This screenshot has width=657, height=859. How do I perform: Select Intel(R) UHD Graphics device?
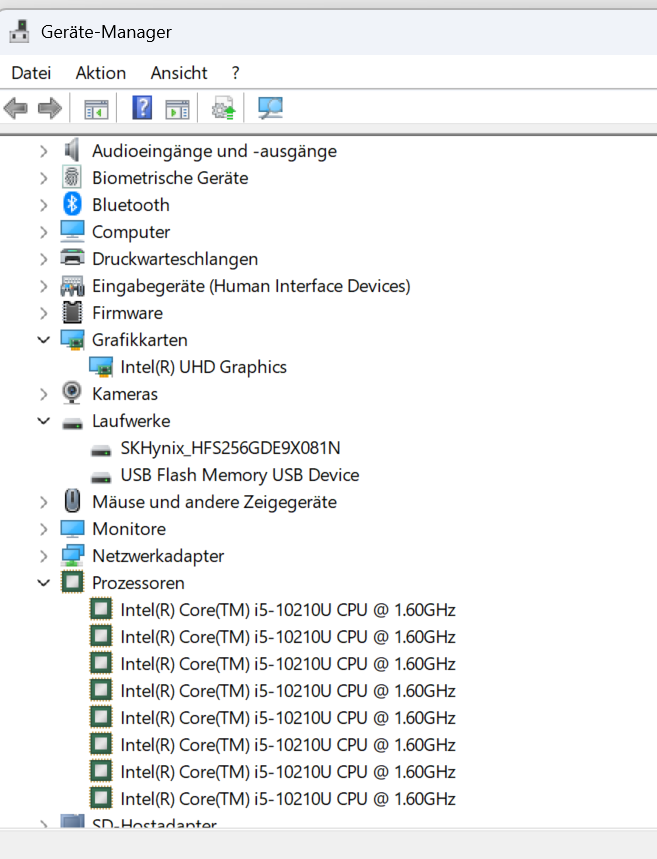pos(203,367)
